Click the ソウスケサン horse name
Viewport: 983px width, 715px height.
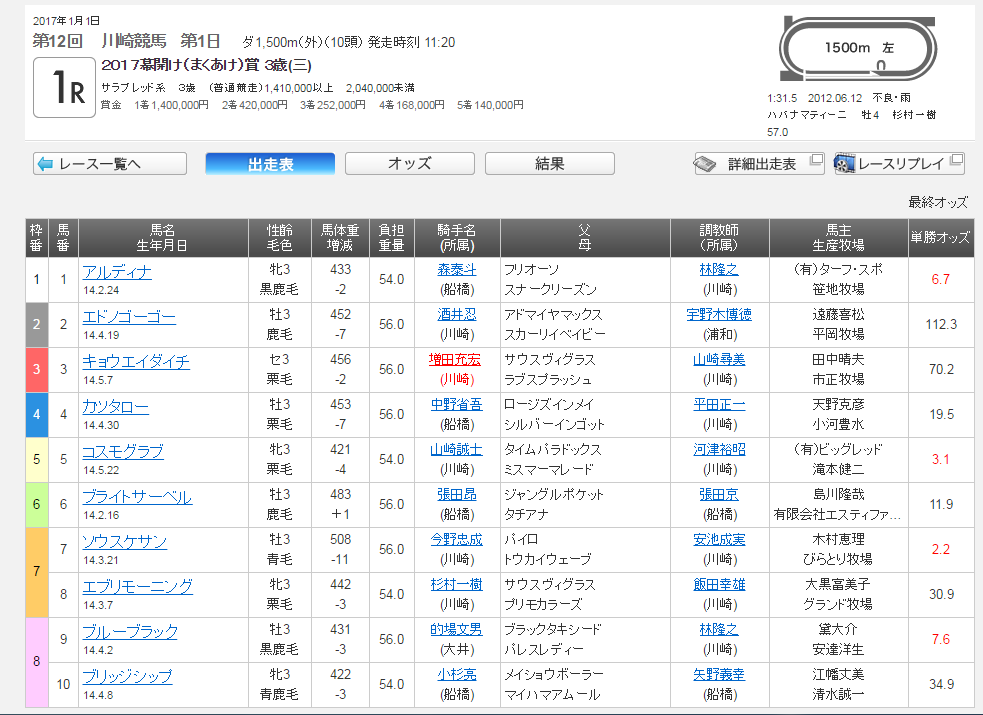coord(124,541)
